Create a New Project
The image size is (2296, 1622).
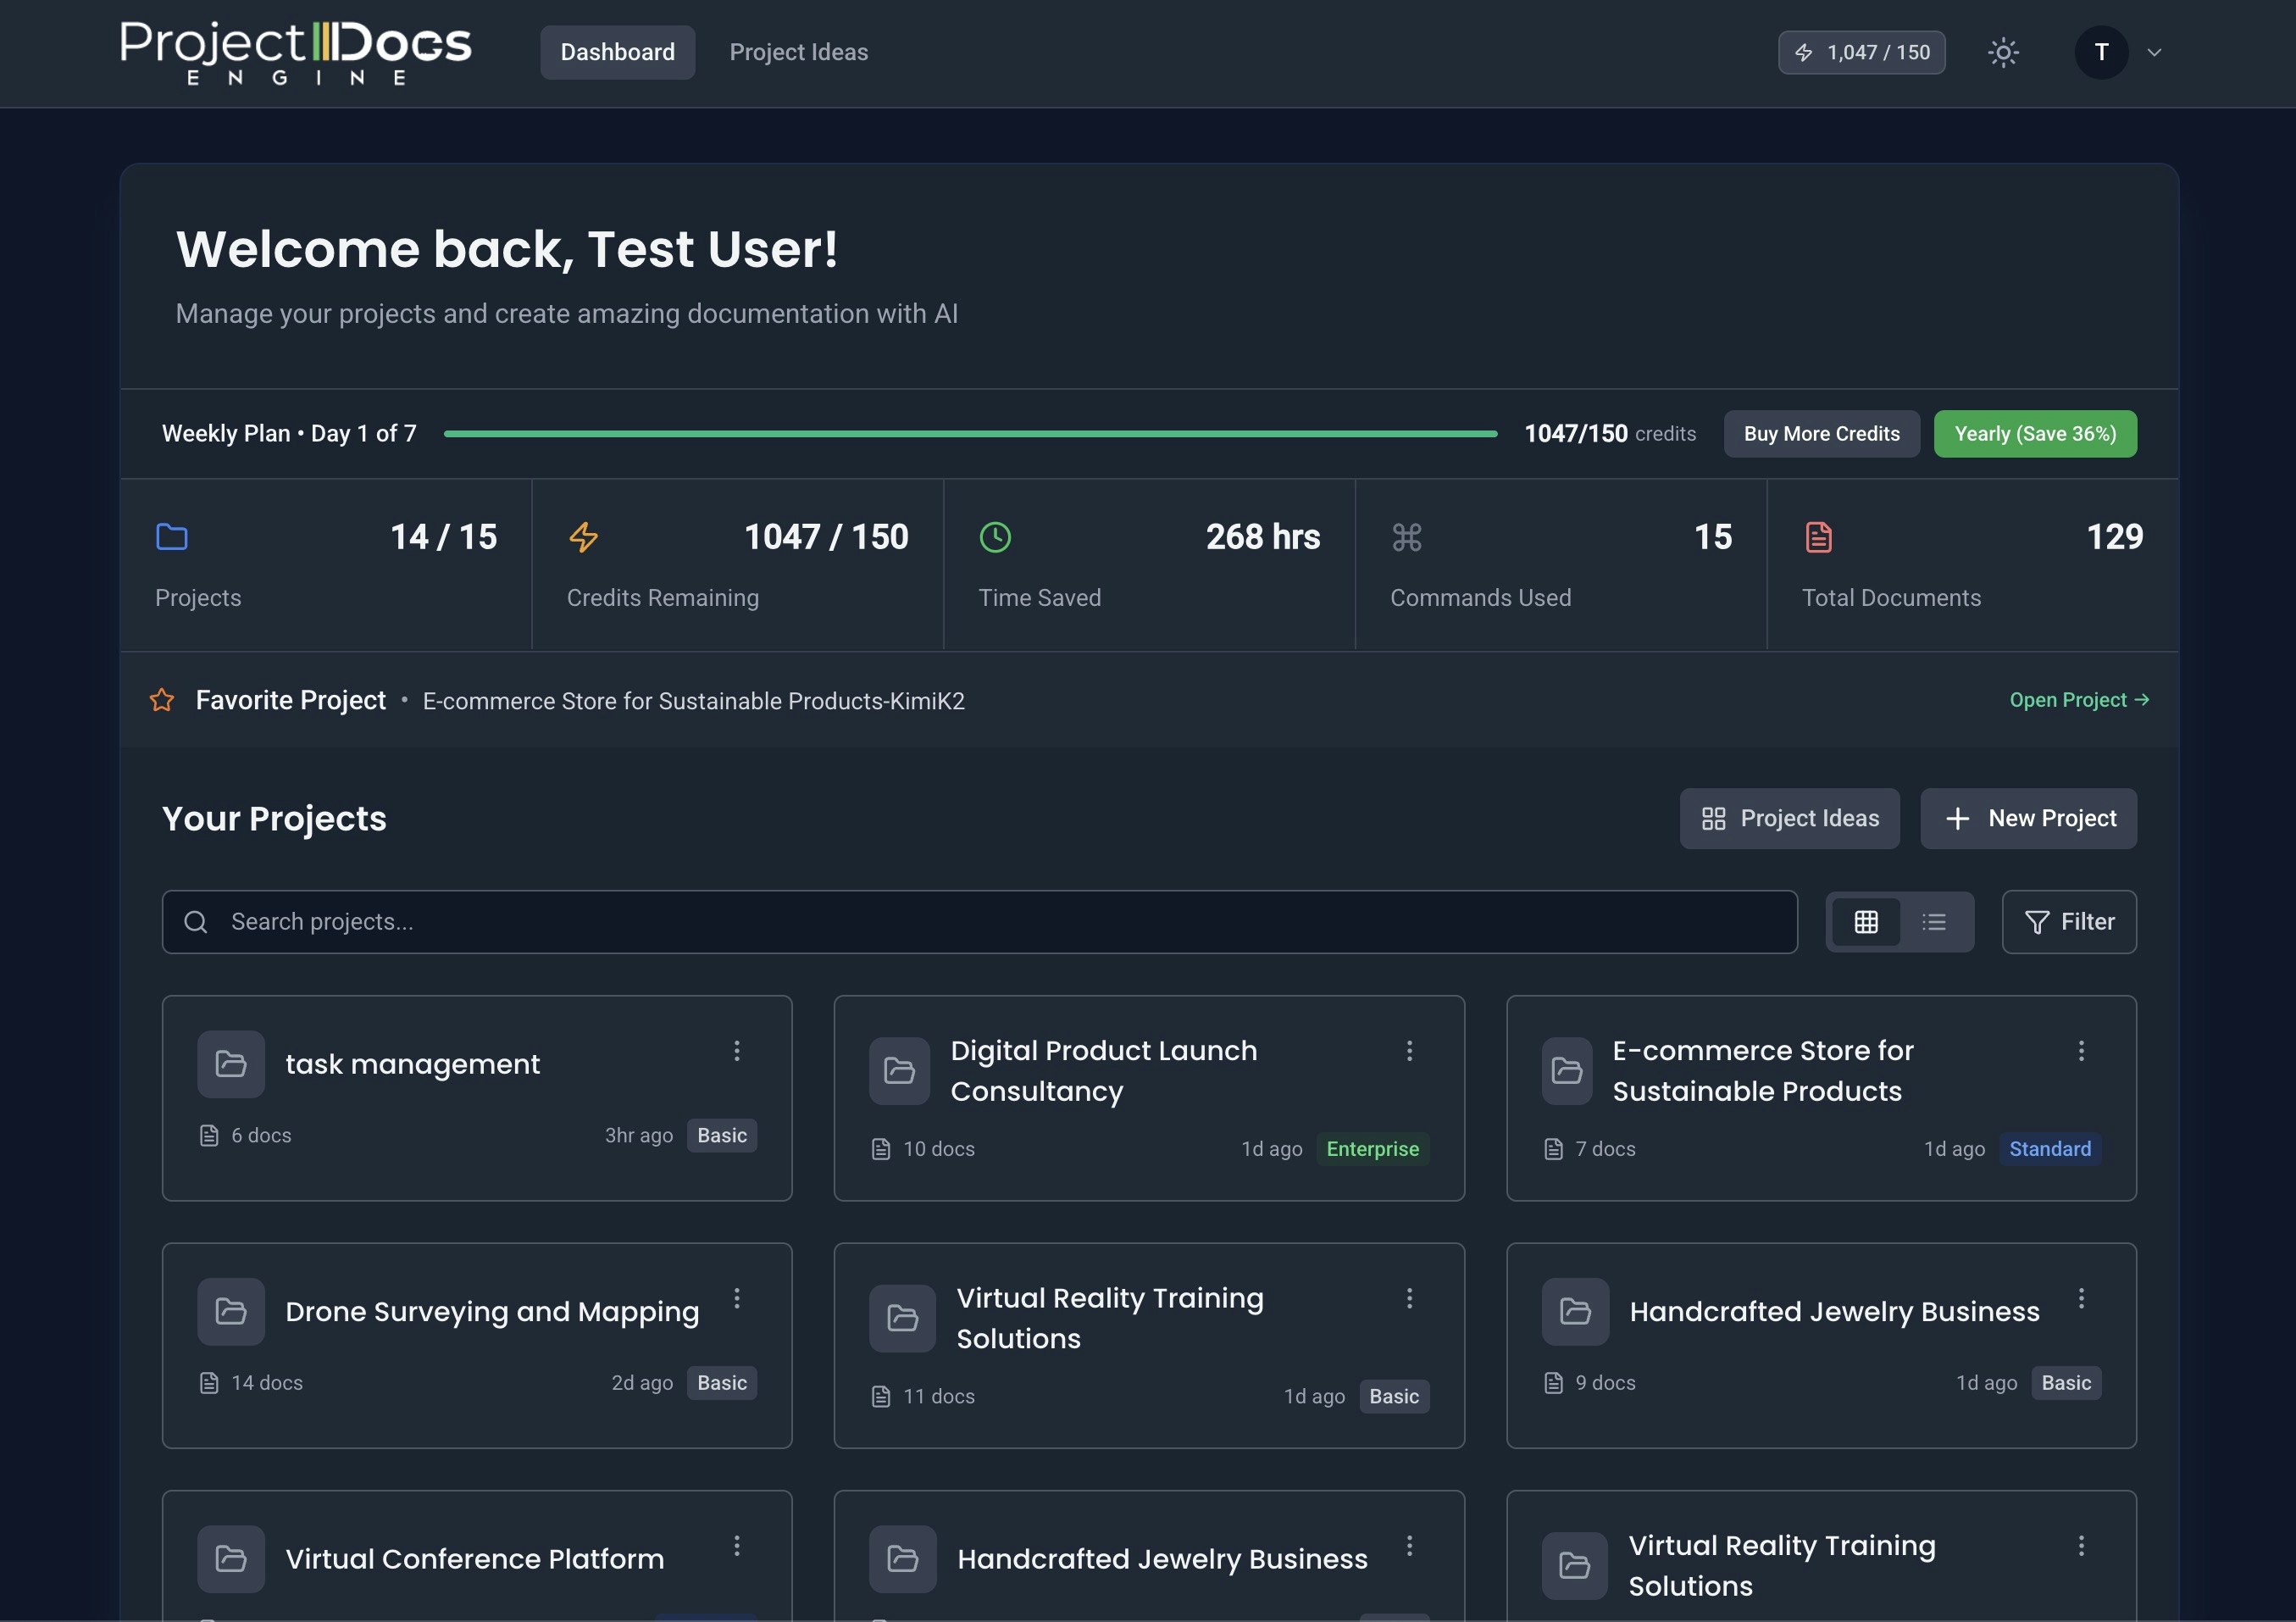(2028, 819)
